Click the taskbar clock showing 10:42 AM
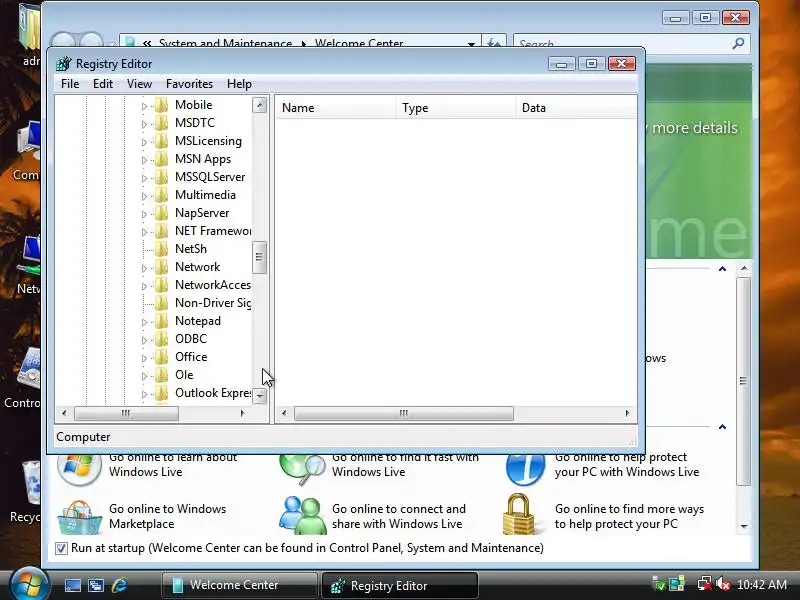The height and width of the screenshot is (600, 800). pos(762,584)
